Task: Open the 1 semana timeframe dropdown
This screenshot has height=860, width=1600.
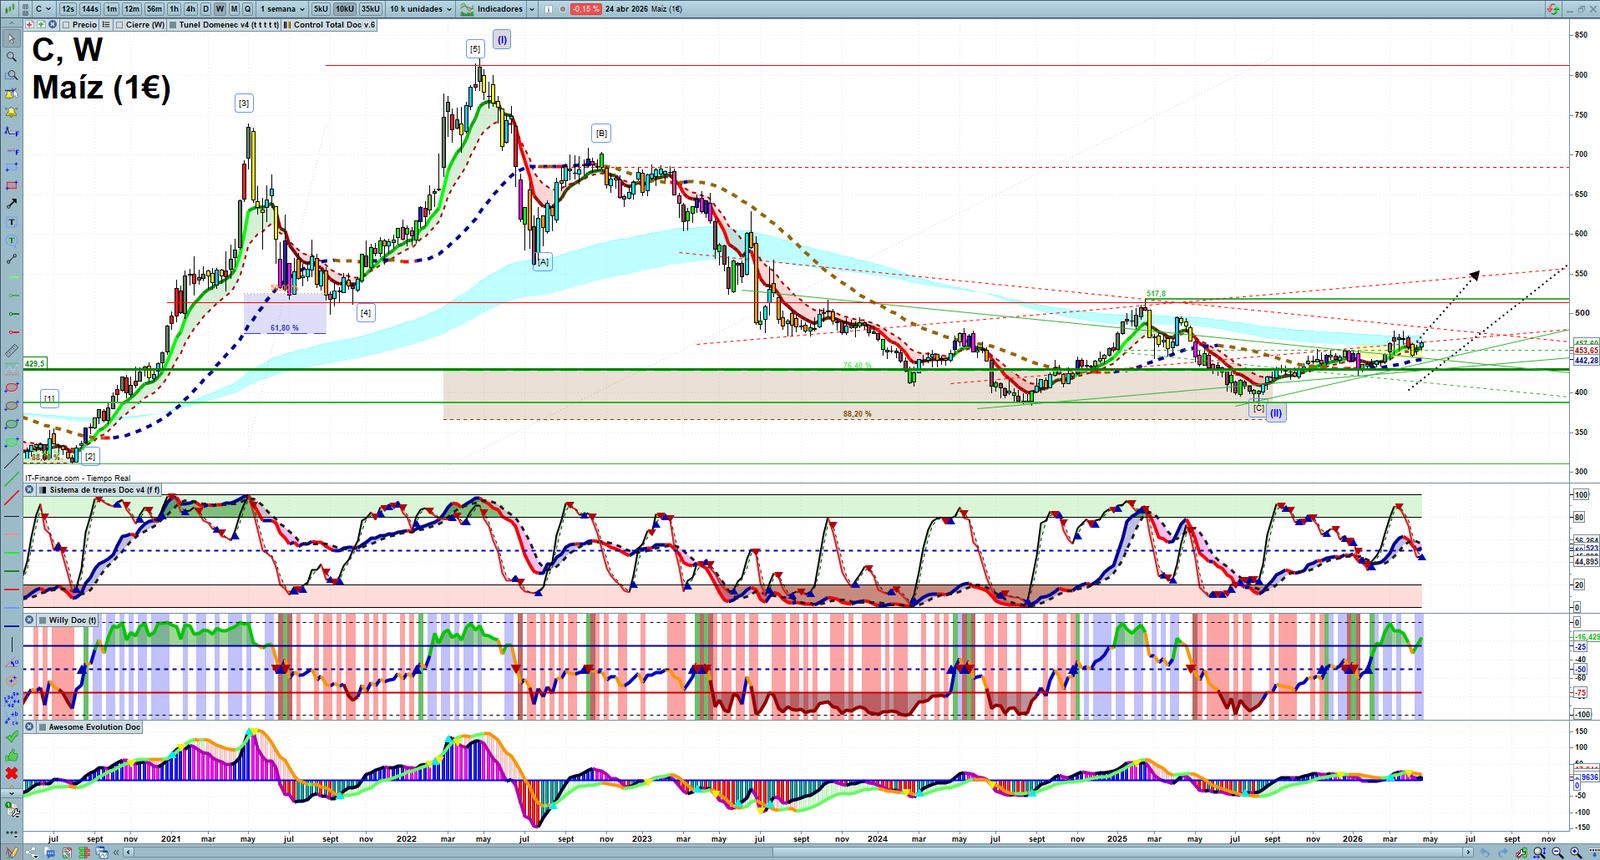Action: click(283, 9)
